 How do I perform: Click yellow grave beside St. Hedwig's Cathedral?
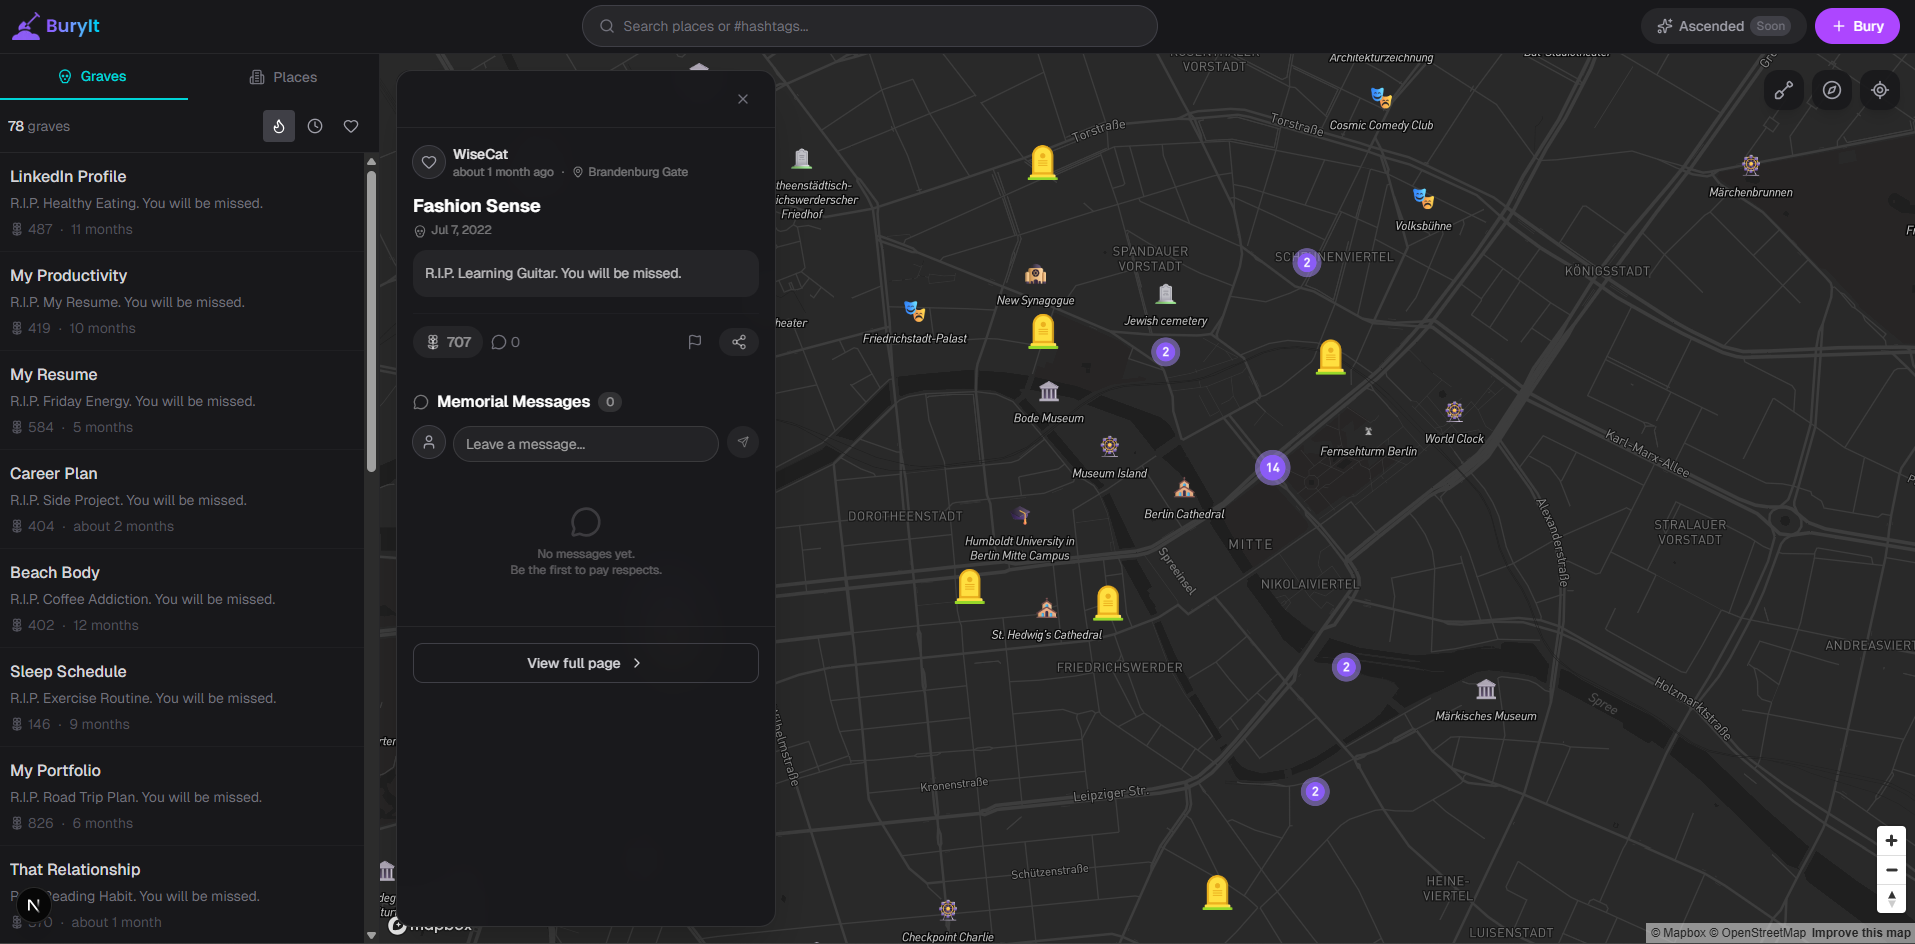pyautogui.click(x=1108, y=603)
